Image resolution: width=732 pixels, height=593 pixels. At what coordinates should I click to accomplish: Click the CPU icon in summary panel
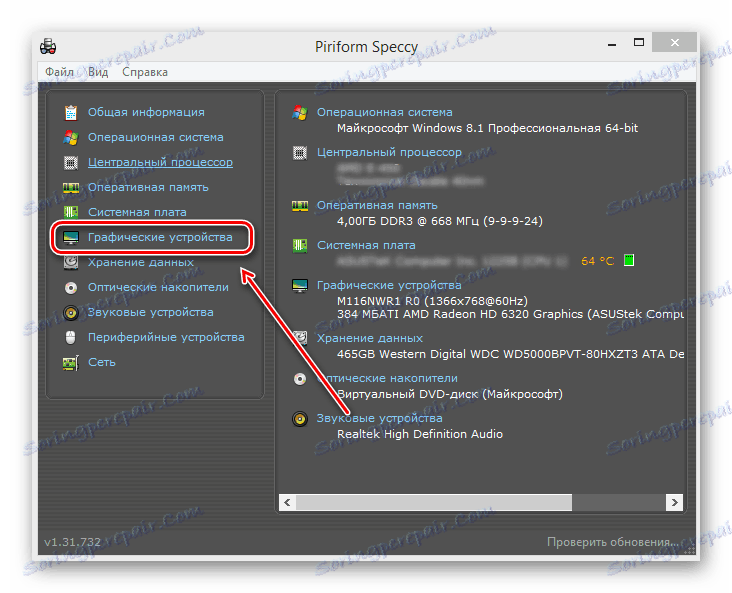click(x=300, y=153)
